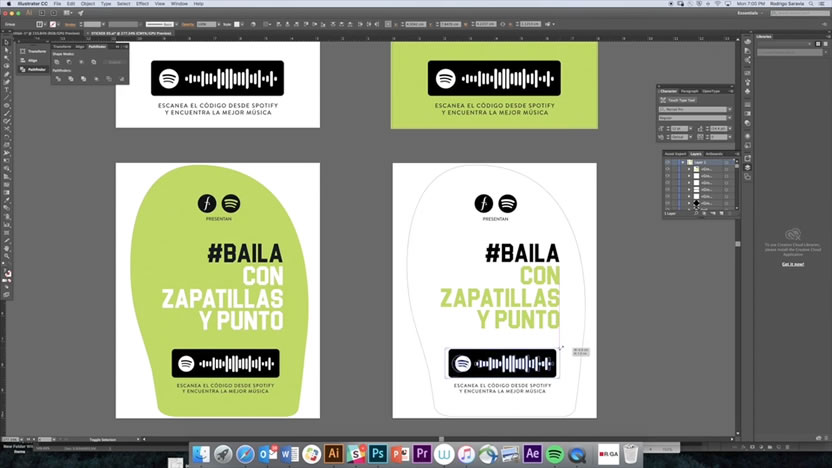This screenshot has width=832, height=468.
Task: Open After Effects from the dock
Action: point(532,454)
